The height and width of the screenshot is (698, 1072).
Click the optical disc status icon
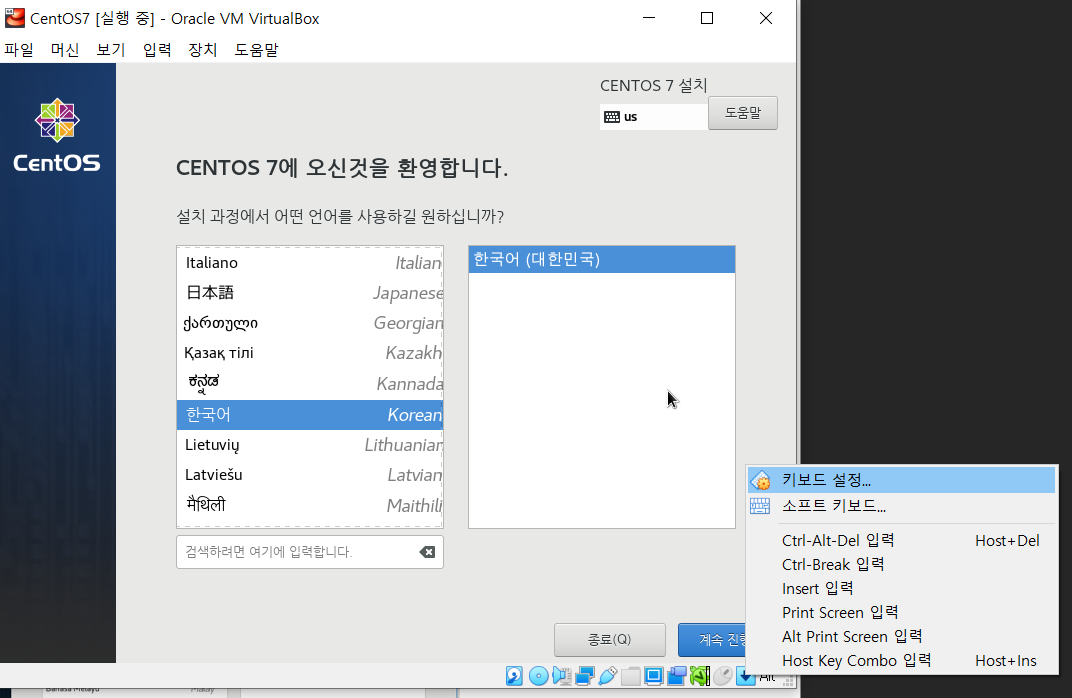point(538,676)
